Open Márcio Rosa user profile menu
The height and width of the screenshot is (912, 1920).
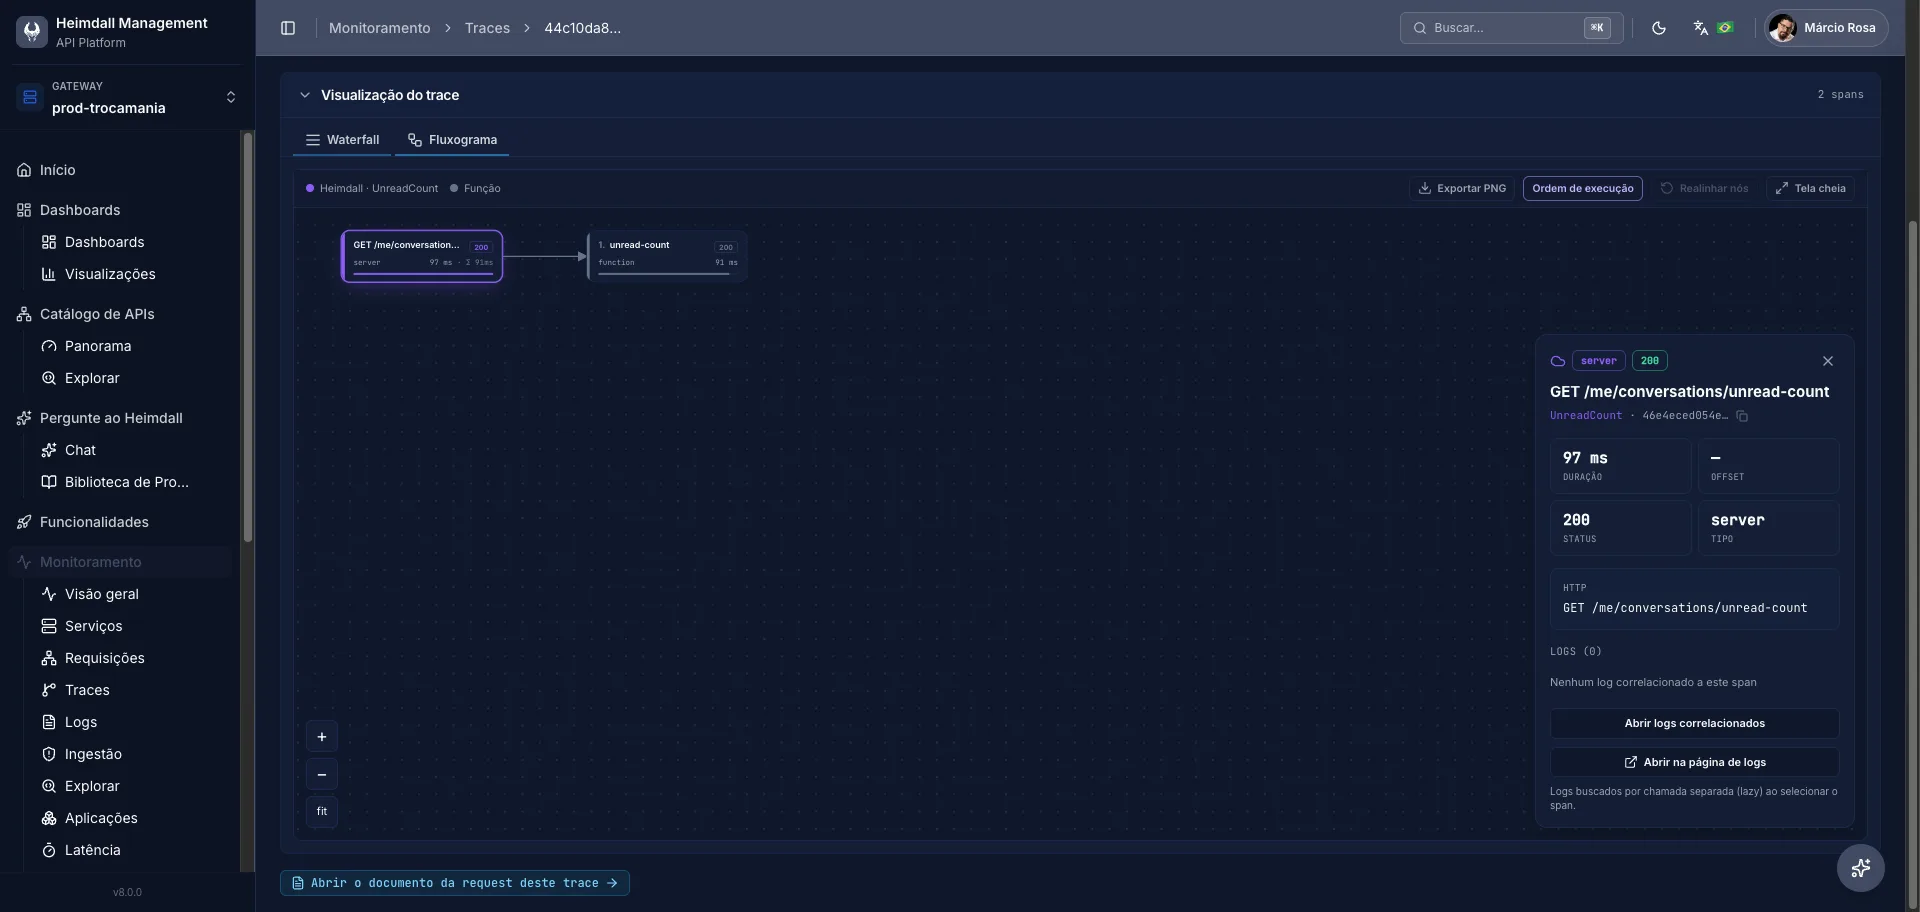pos(1826,28)
